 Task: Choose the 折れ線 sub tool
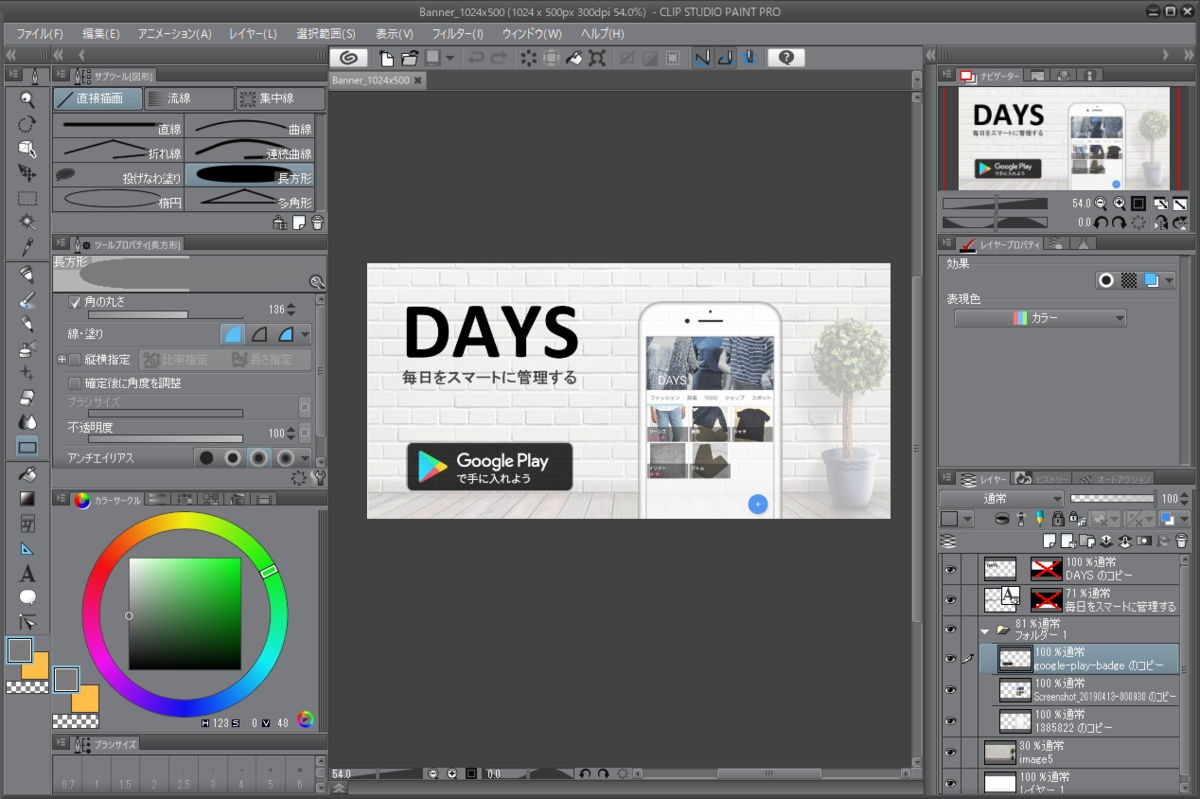[119, 151]
